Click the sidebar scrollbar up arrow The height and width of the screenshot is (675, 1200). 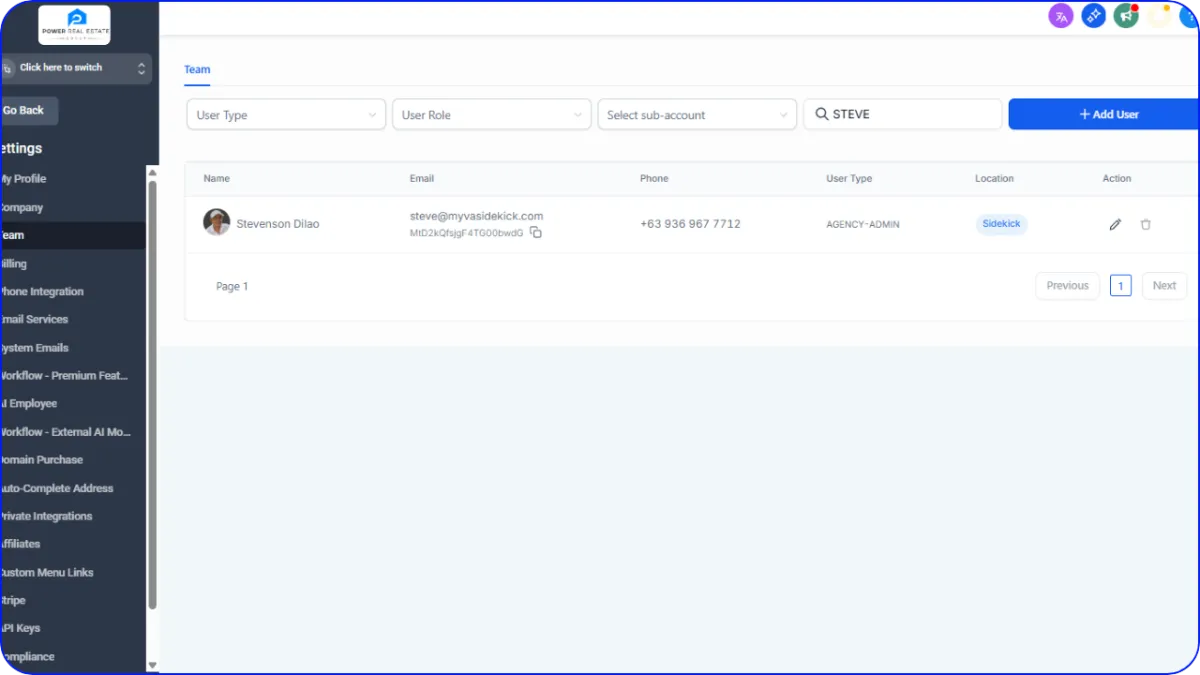[152, 172]
